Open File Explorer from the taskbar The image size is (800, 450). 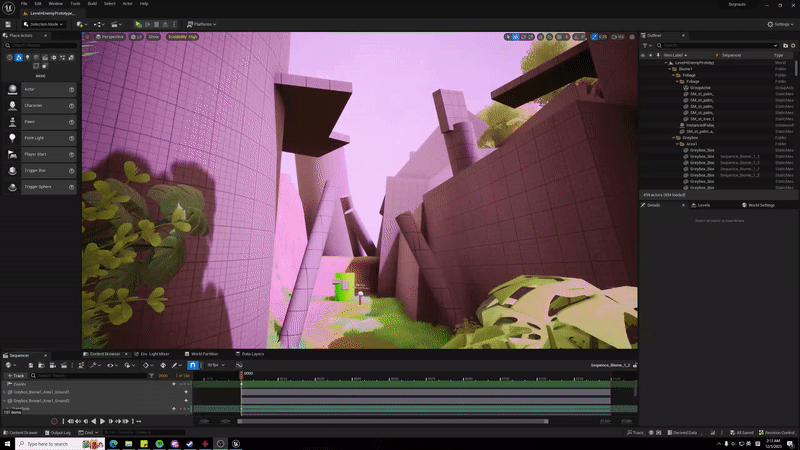tap(129, 444)
